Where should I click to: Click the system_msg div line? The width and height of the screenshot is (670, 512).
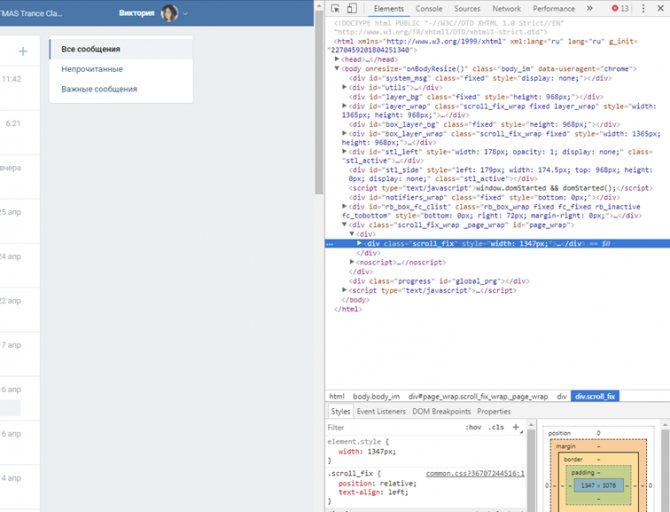[x=480, y=78]
